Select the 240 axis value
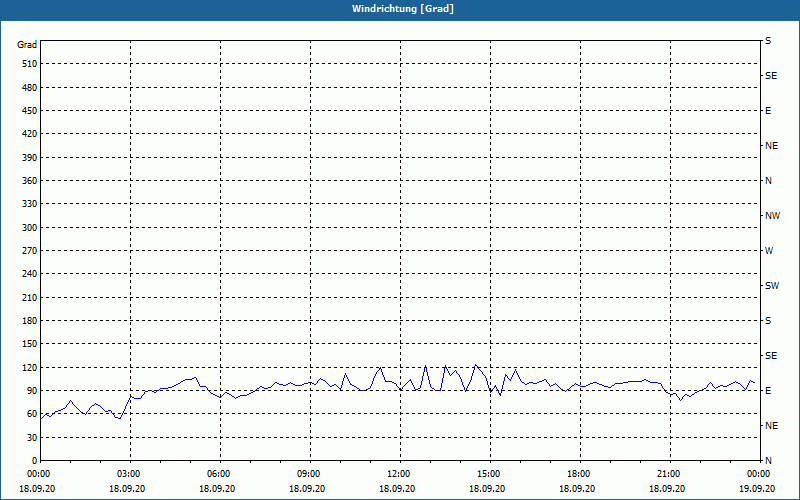 pyautogui.click(x=30, y=273)
